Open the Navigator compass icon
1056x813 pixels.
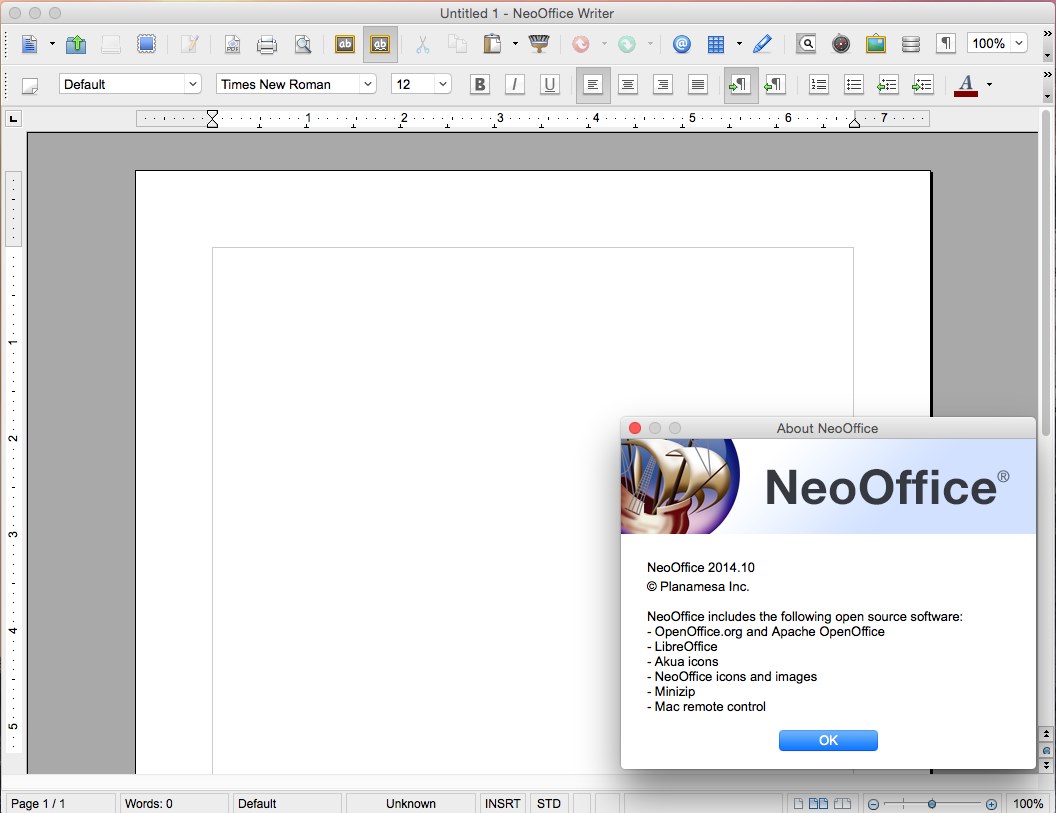click(841, 44)
